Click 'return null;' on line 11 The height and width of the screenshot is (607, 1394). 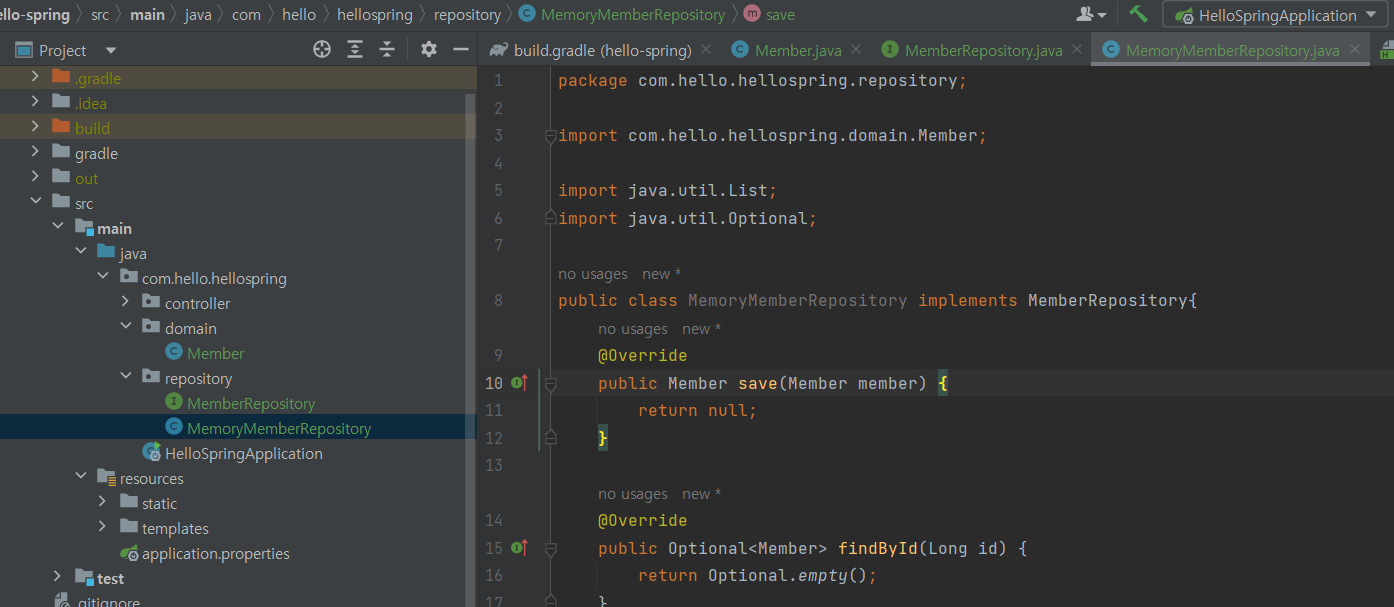[x=697, y=410]
